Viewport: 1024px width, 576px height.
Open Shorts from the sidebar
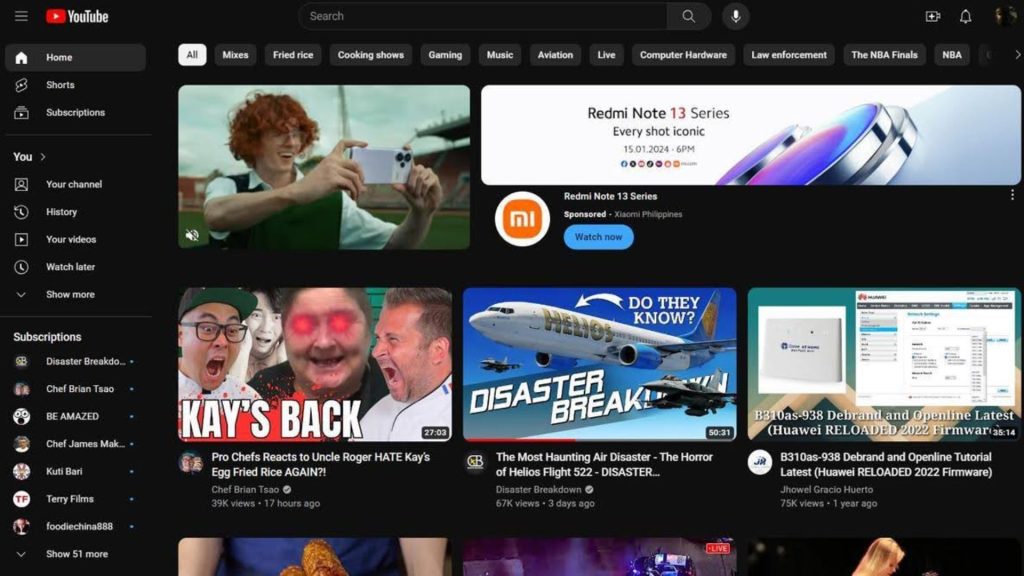click(x=60, y=85)
